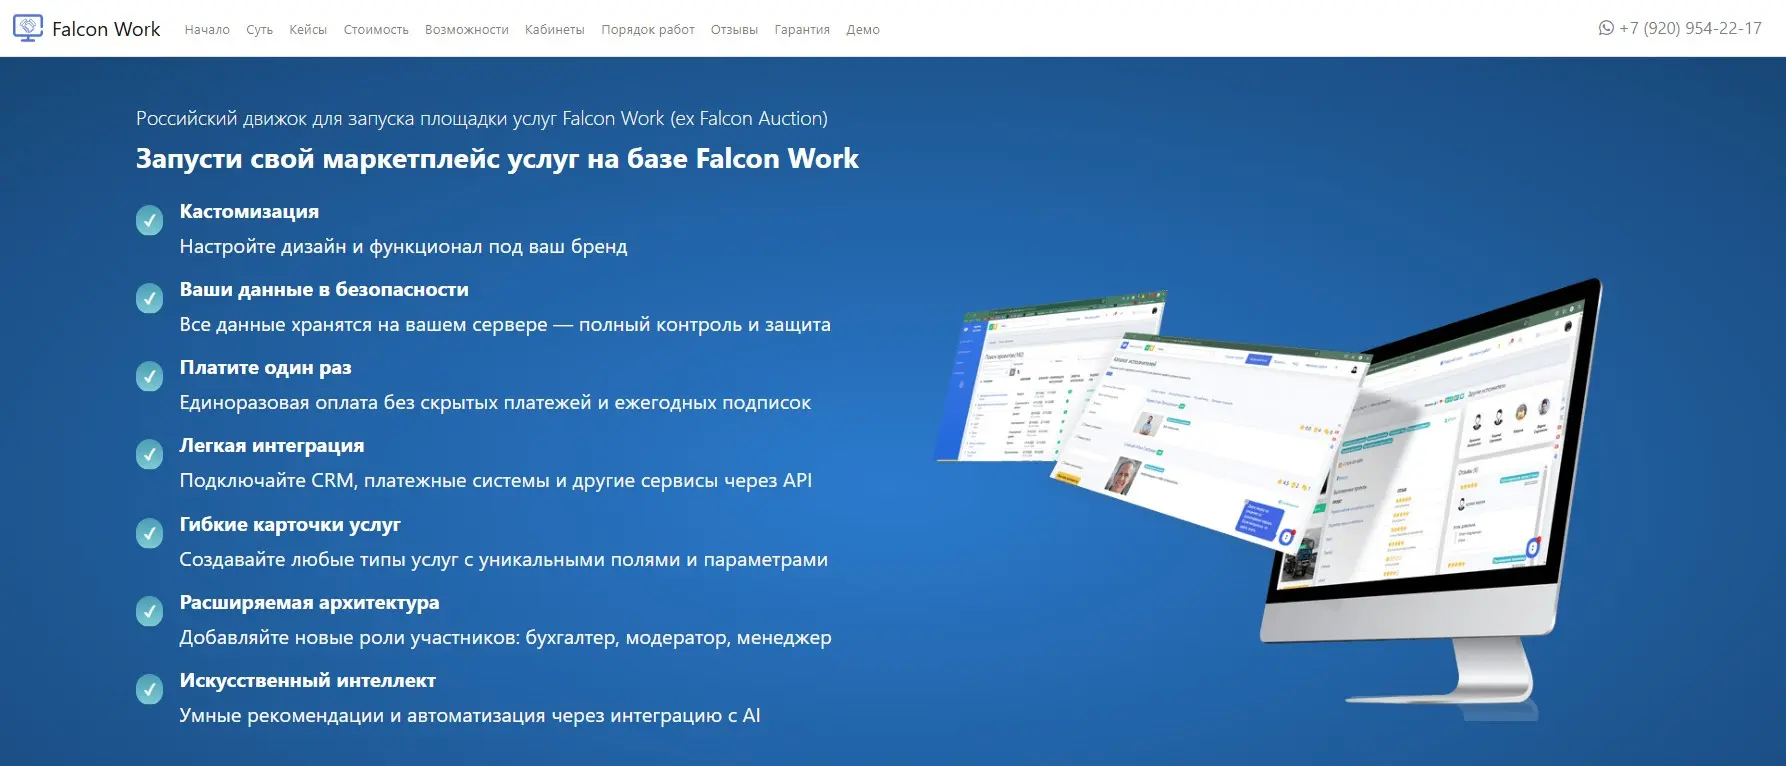Open the Начало navigation item
The height and width of the screenshot is (766, 1786).
(207, 30)
